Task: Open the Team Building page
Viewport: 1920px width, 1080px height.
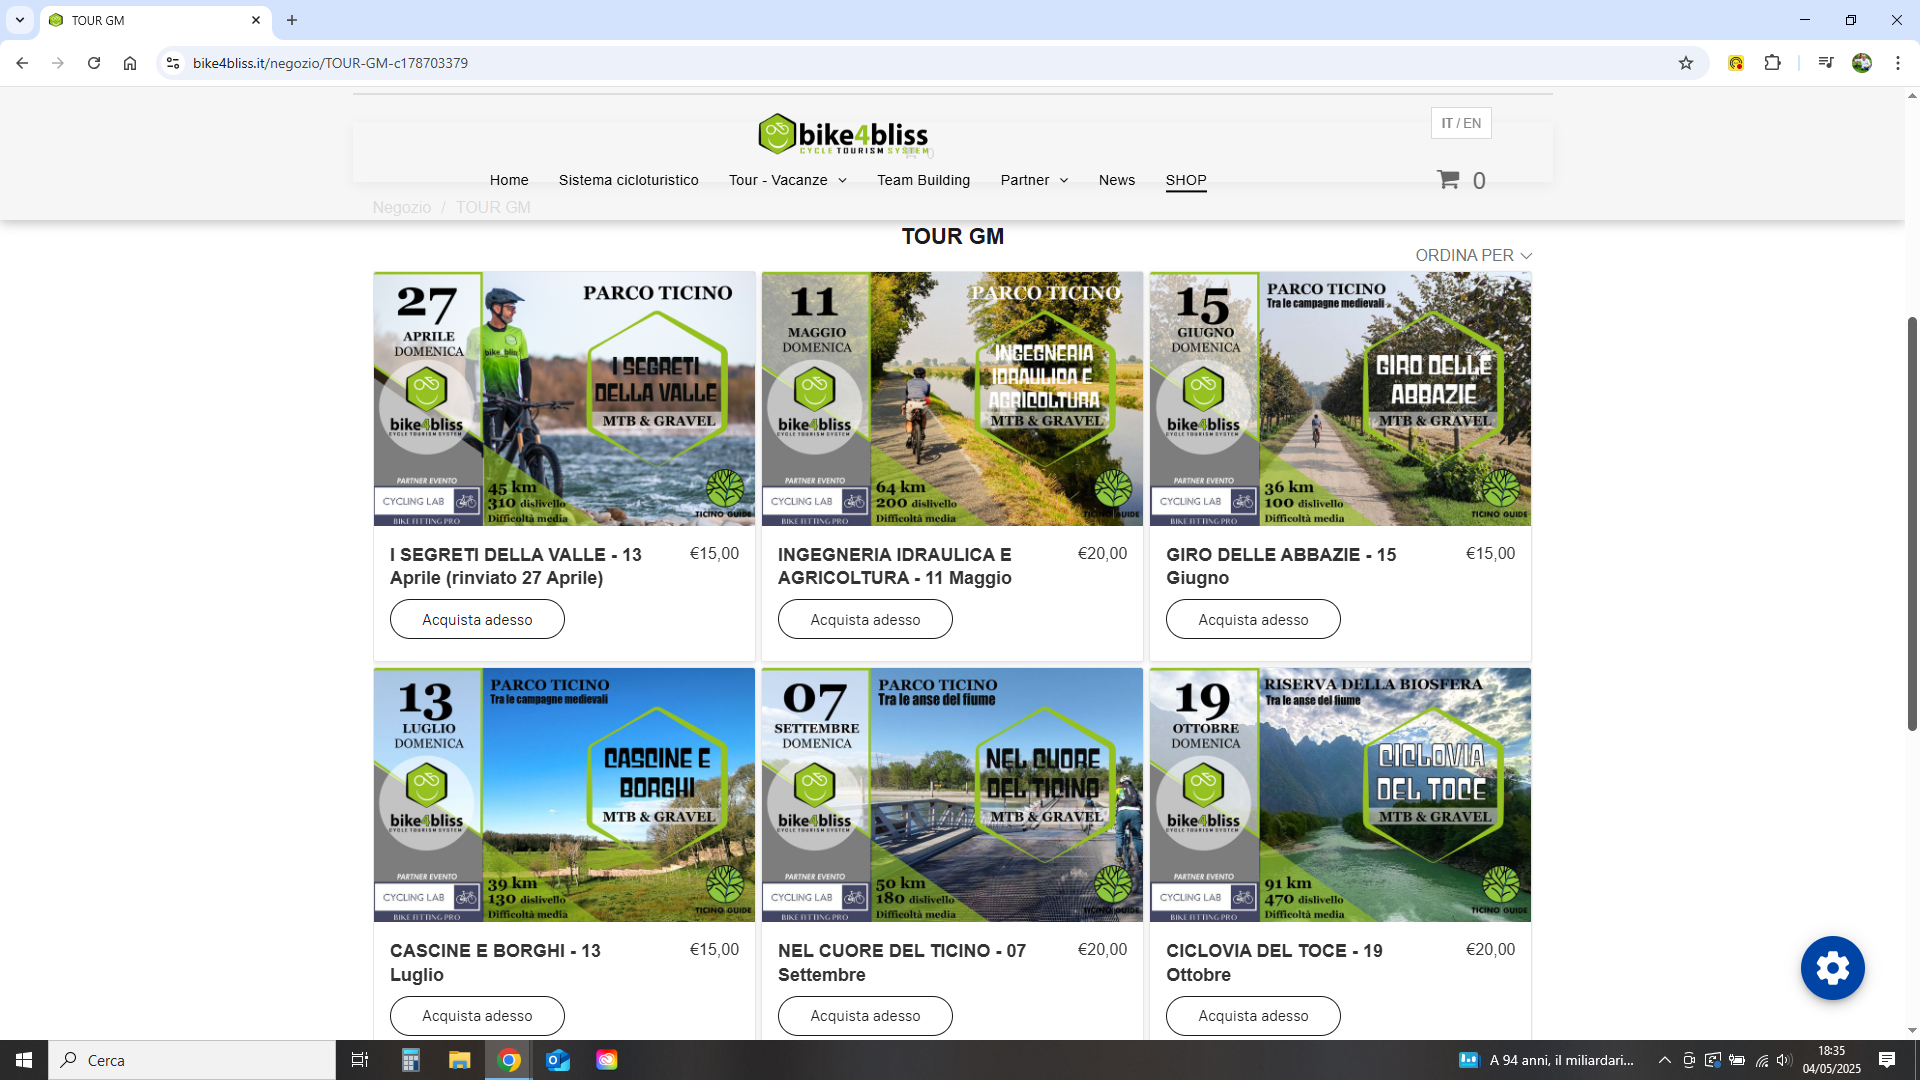Action: pyautogui.click(x=923, y=180)
